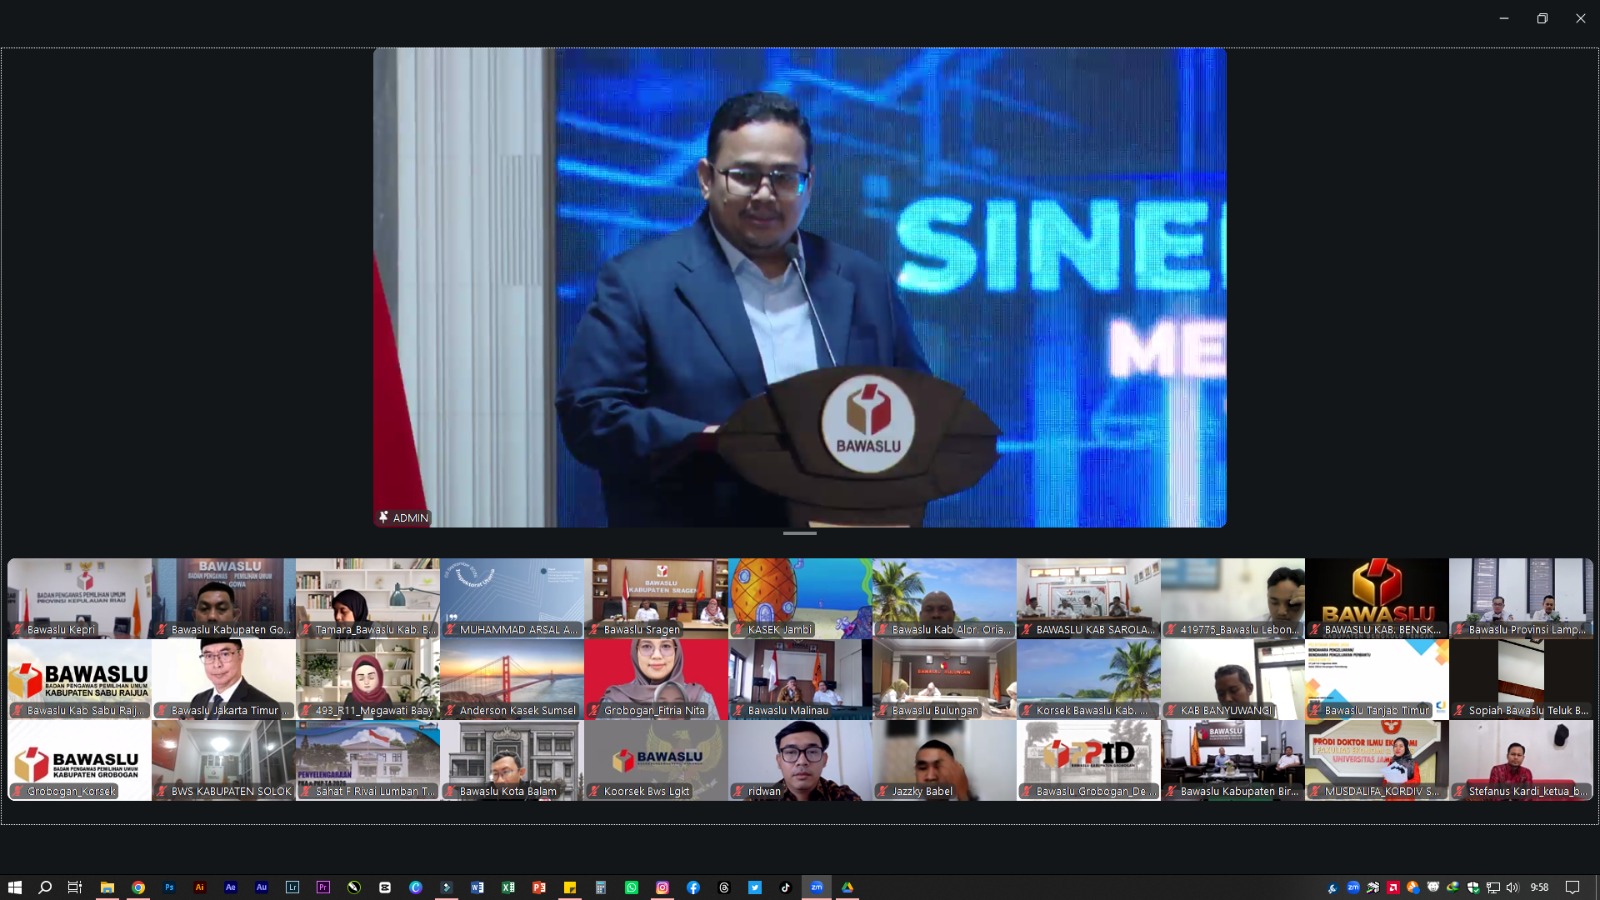Open Microsoft Excel from the taskbar

508,887
